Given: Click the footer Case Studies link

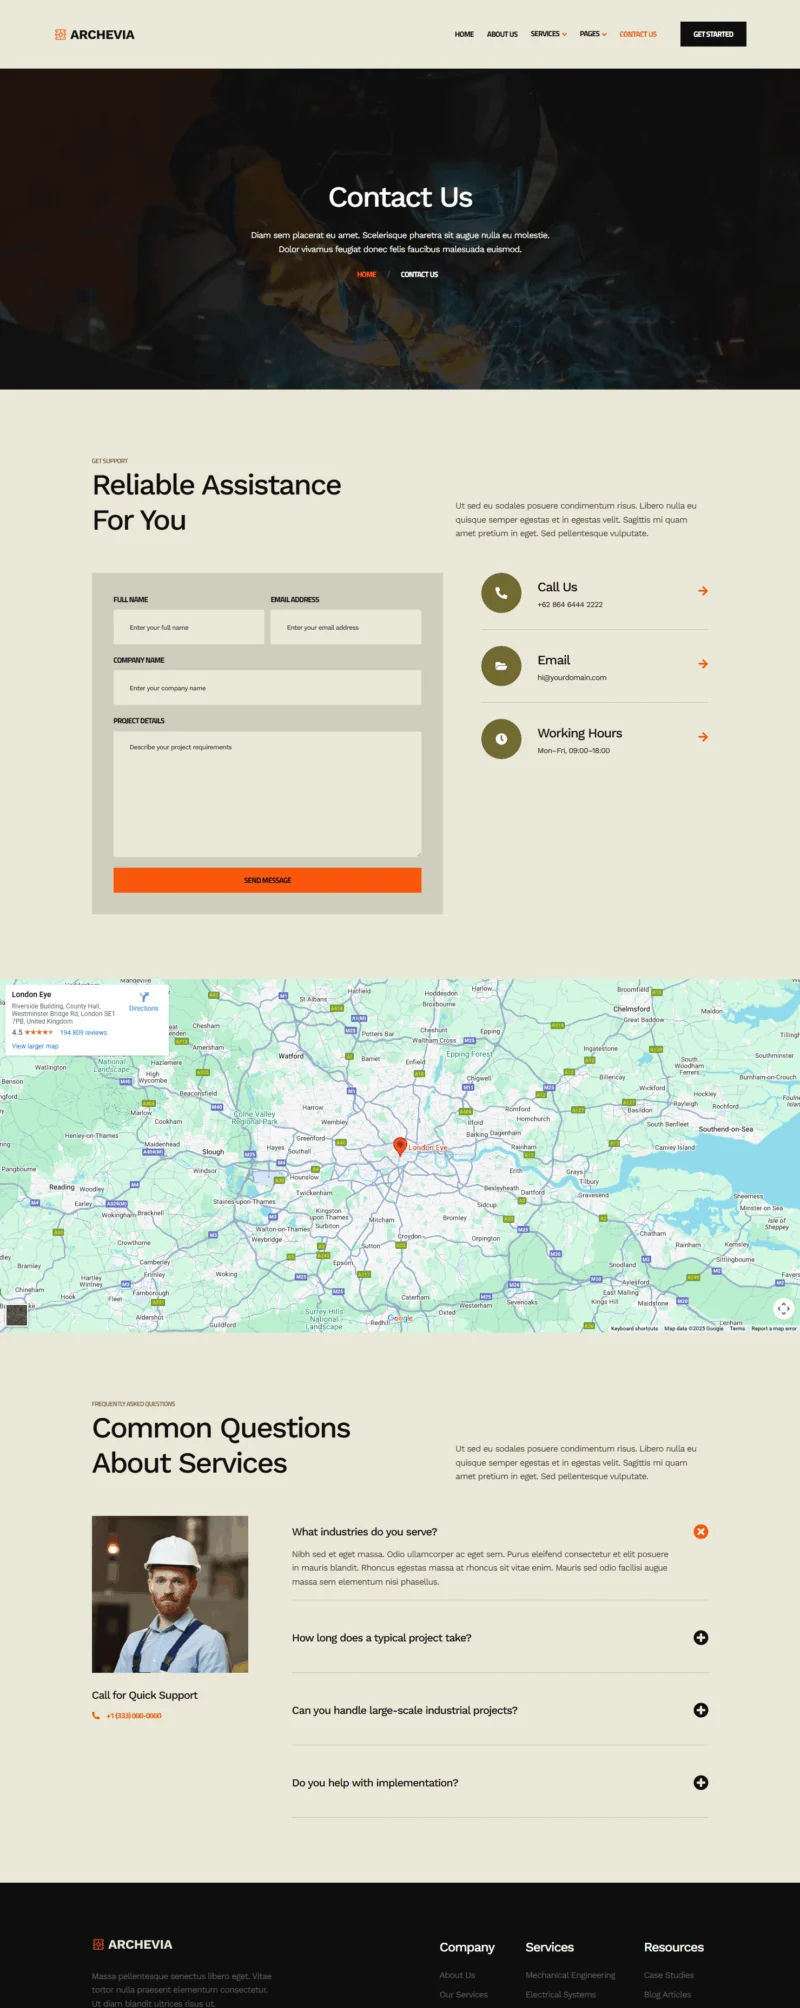Looking at the screenshot, I should pyautogui.click(x=669, y=1975).
